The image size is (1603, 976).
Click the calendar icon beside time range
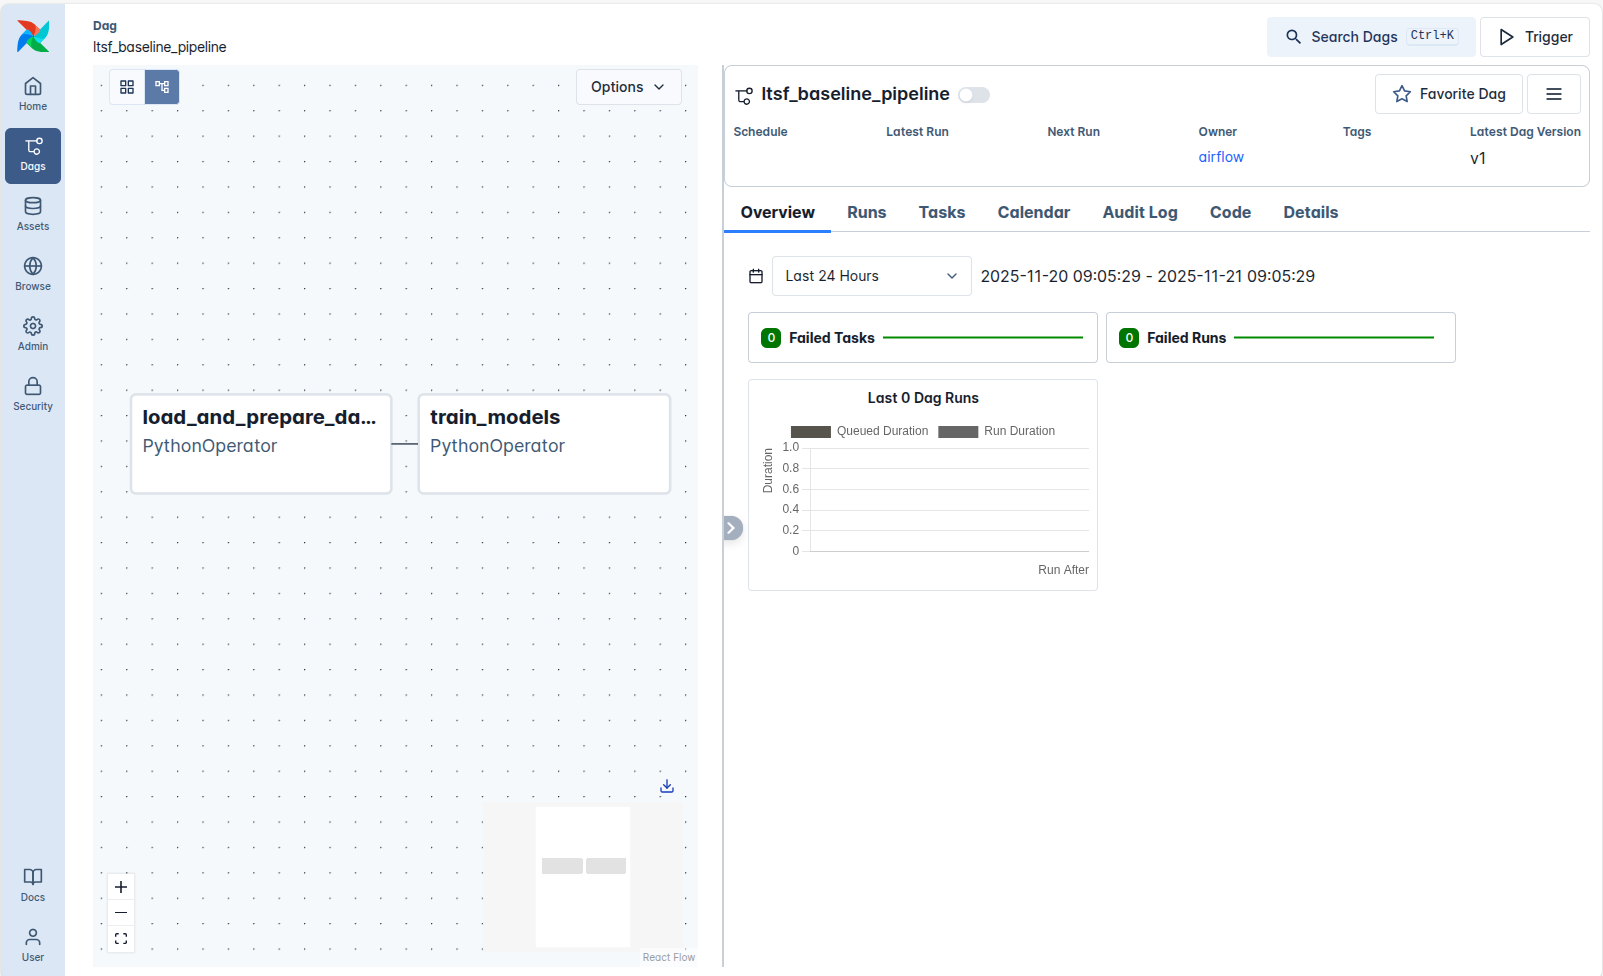pyautogui.click(x=756, y=276)
